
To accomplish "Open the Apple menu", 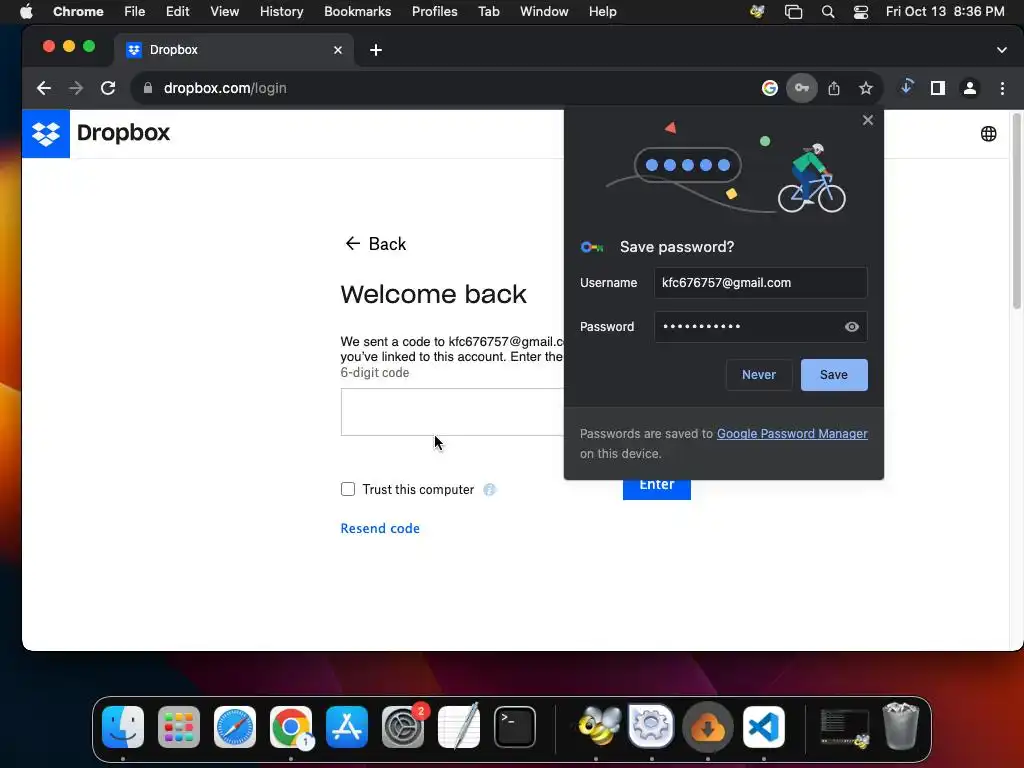I will pyautogui.click(x=26, y=12).
